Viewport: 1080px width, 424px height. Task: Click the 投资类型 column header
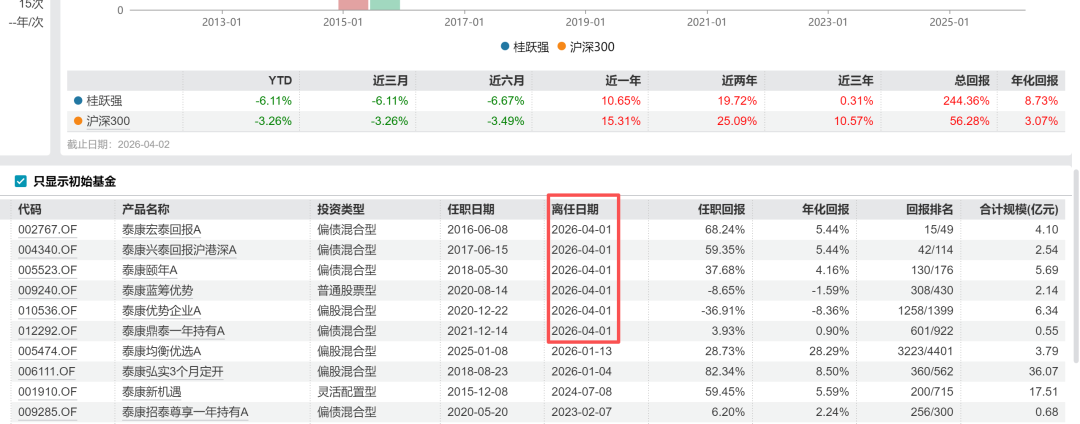coord(341,209)
